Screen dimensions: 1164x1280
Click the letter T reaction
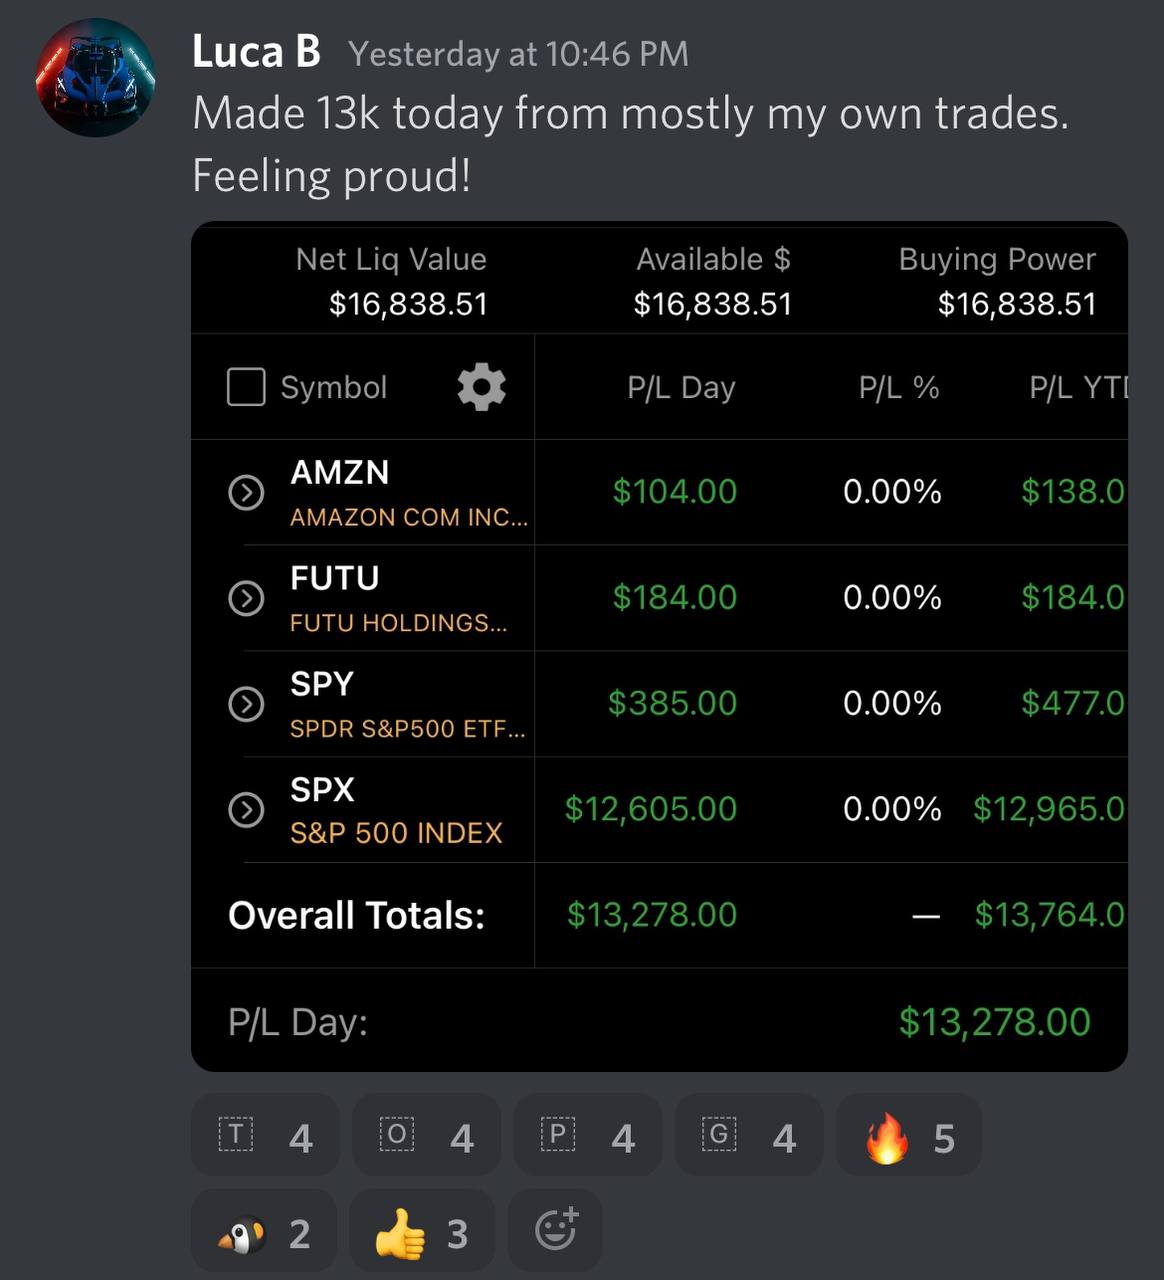265,1135
